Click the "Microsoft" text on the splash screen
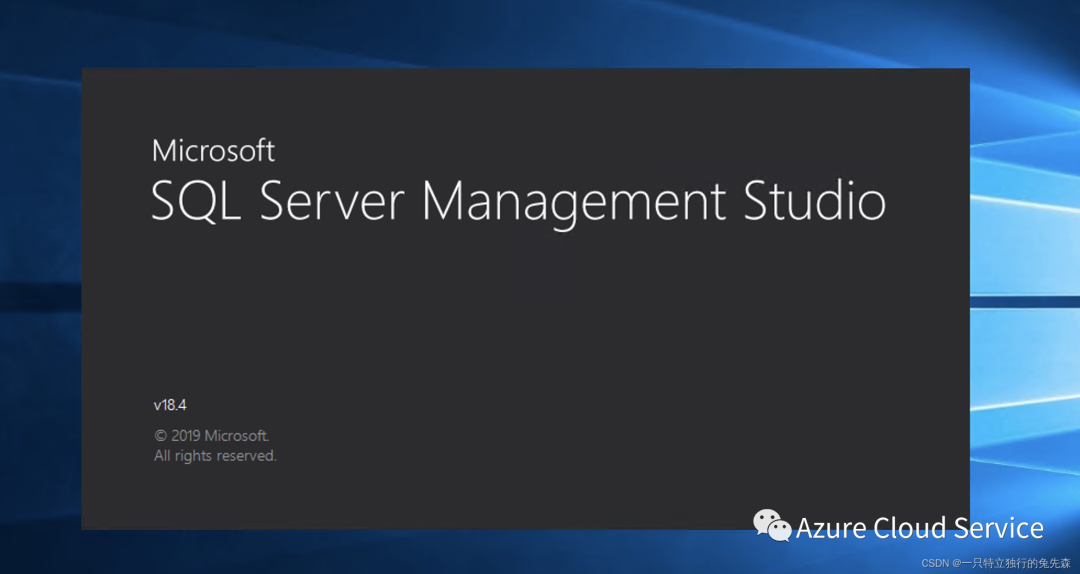 pyautogui.click(x=213, y=150)
